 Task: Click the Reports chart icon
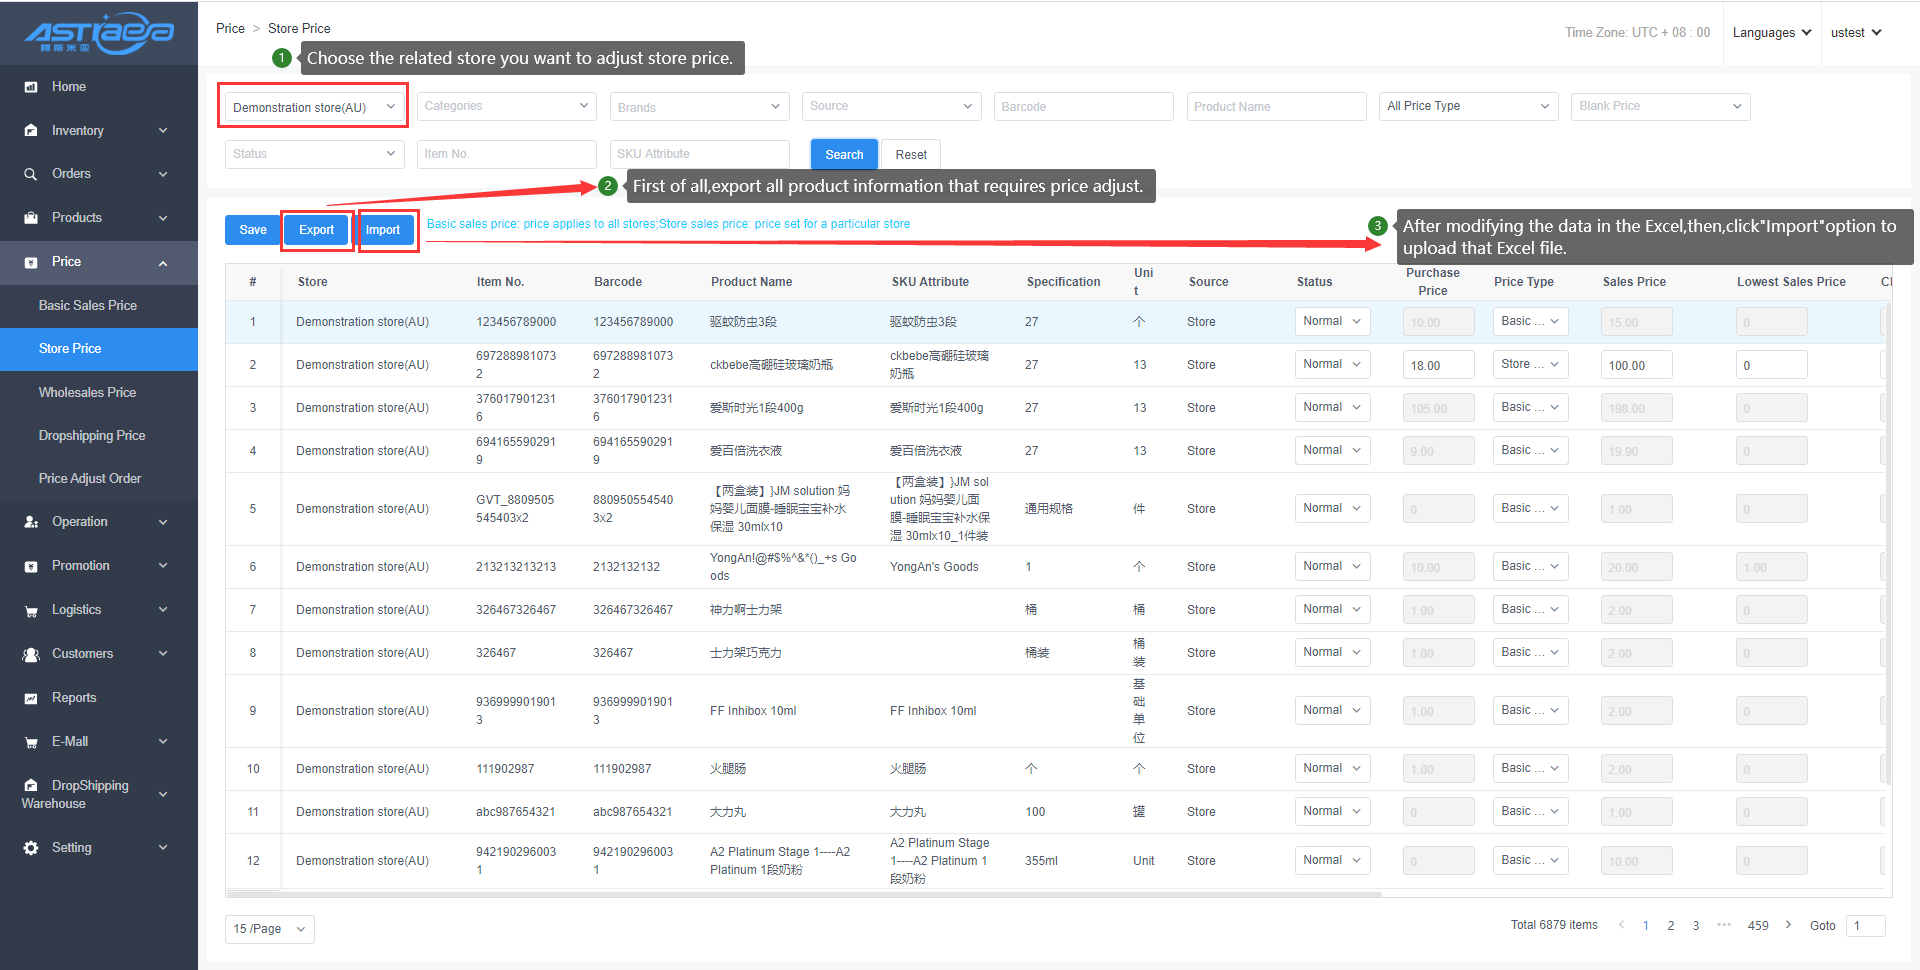[x=31, y=698]
